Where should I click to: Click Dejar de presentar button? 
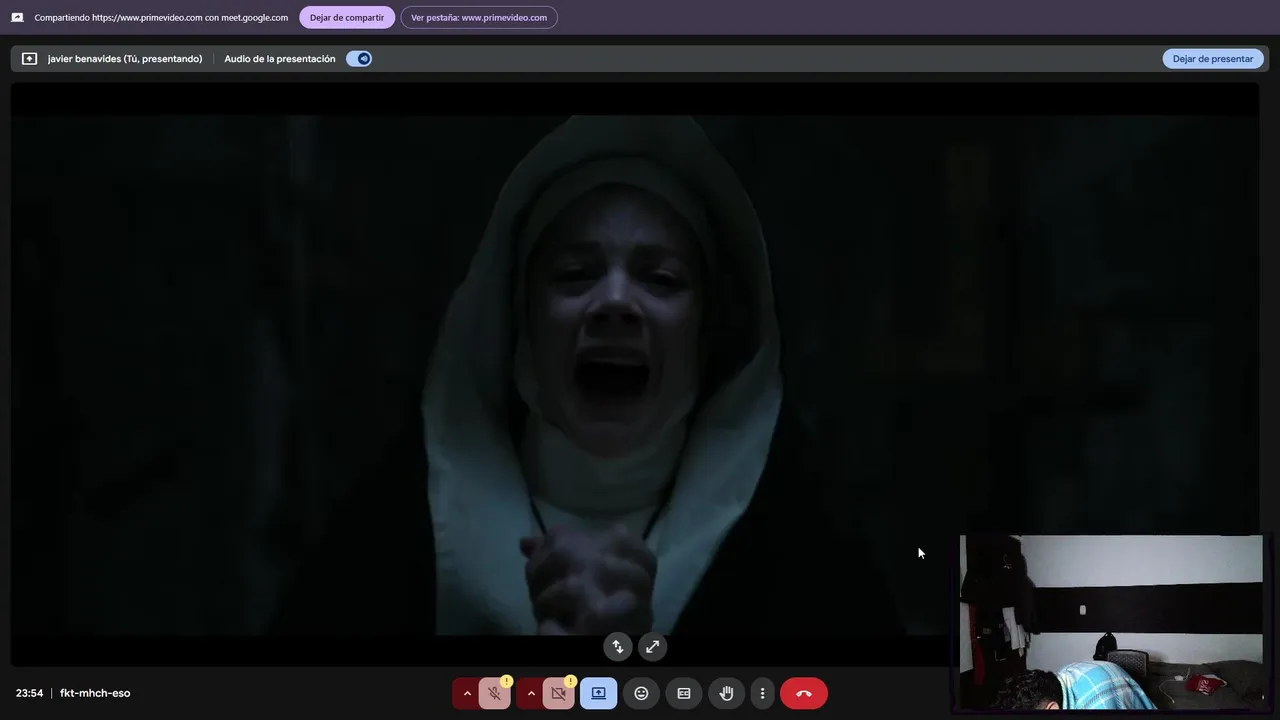[x=1212, y=59]
